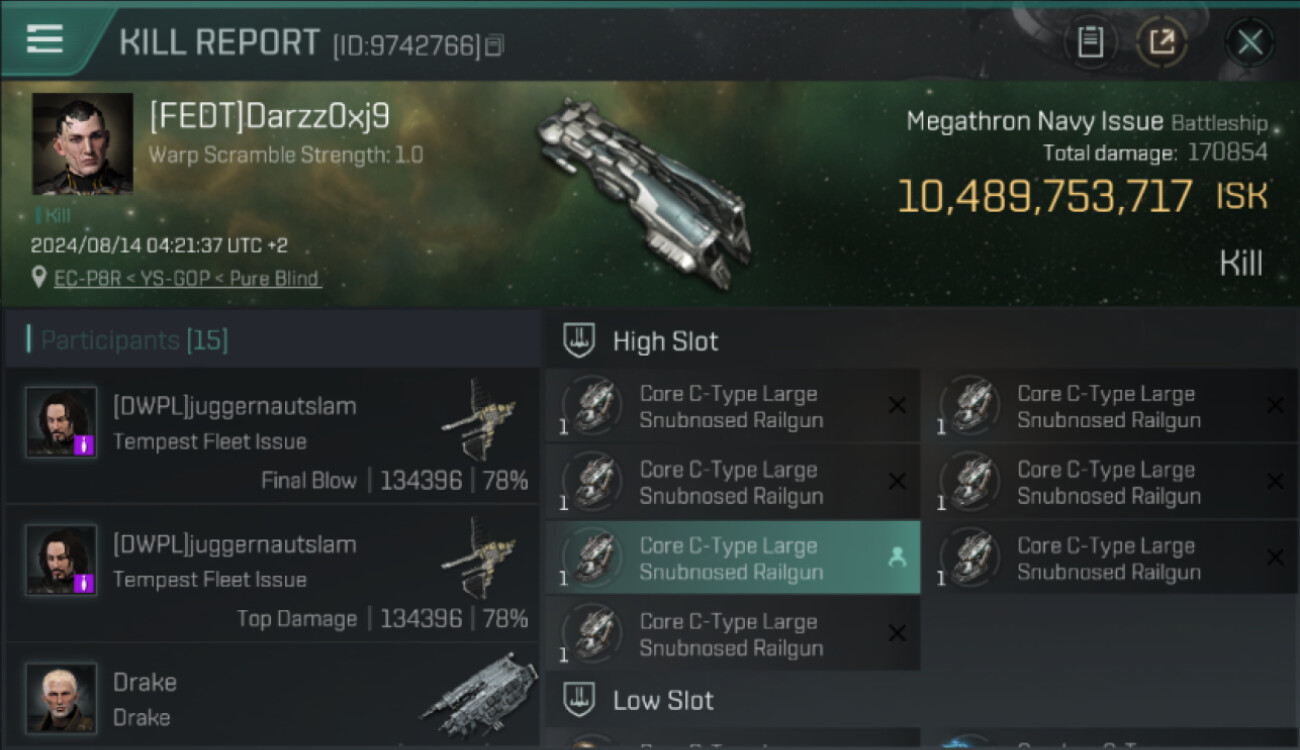Copy the kill report ID
1300x750 pixels.
(495, 45)
